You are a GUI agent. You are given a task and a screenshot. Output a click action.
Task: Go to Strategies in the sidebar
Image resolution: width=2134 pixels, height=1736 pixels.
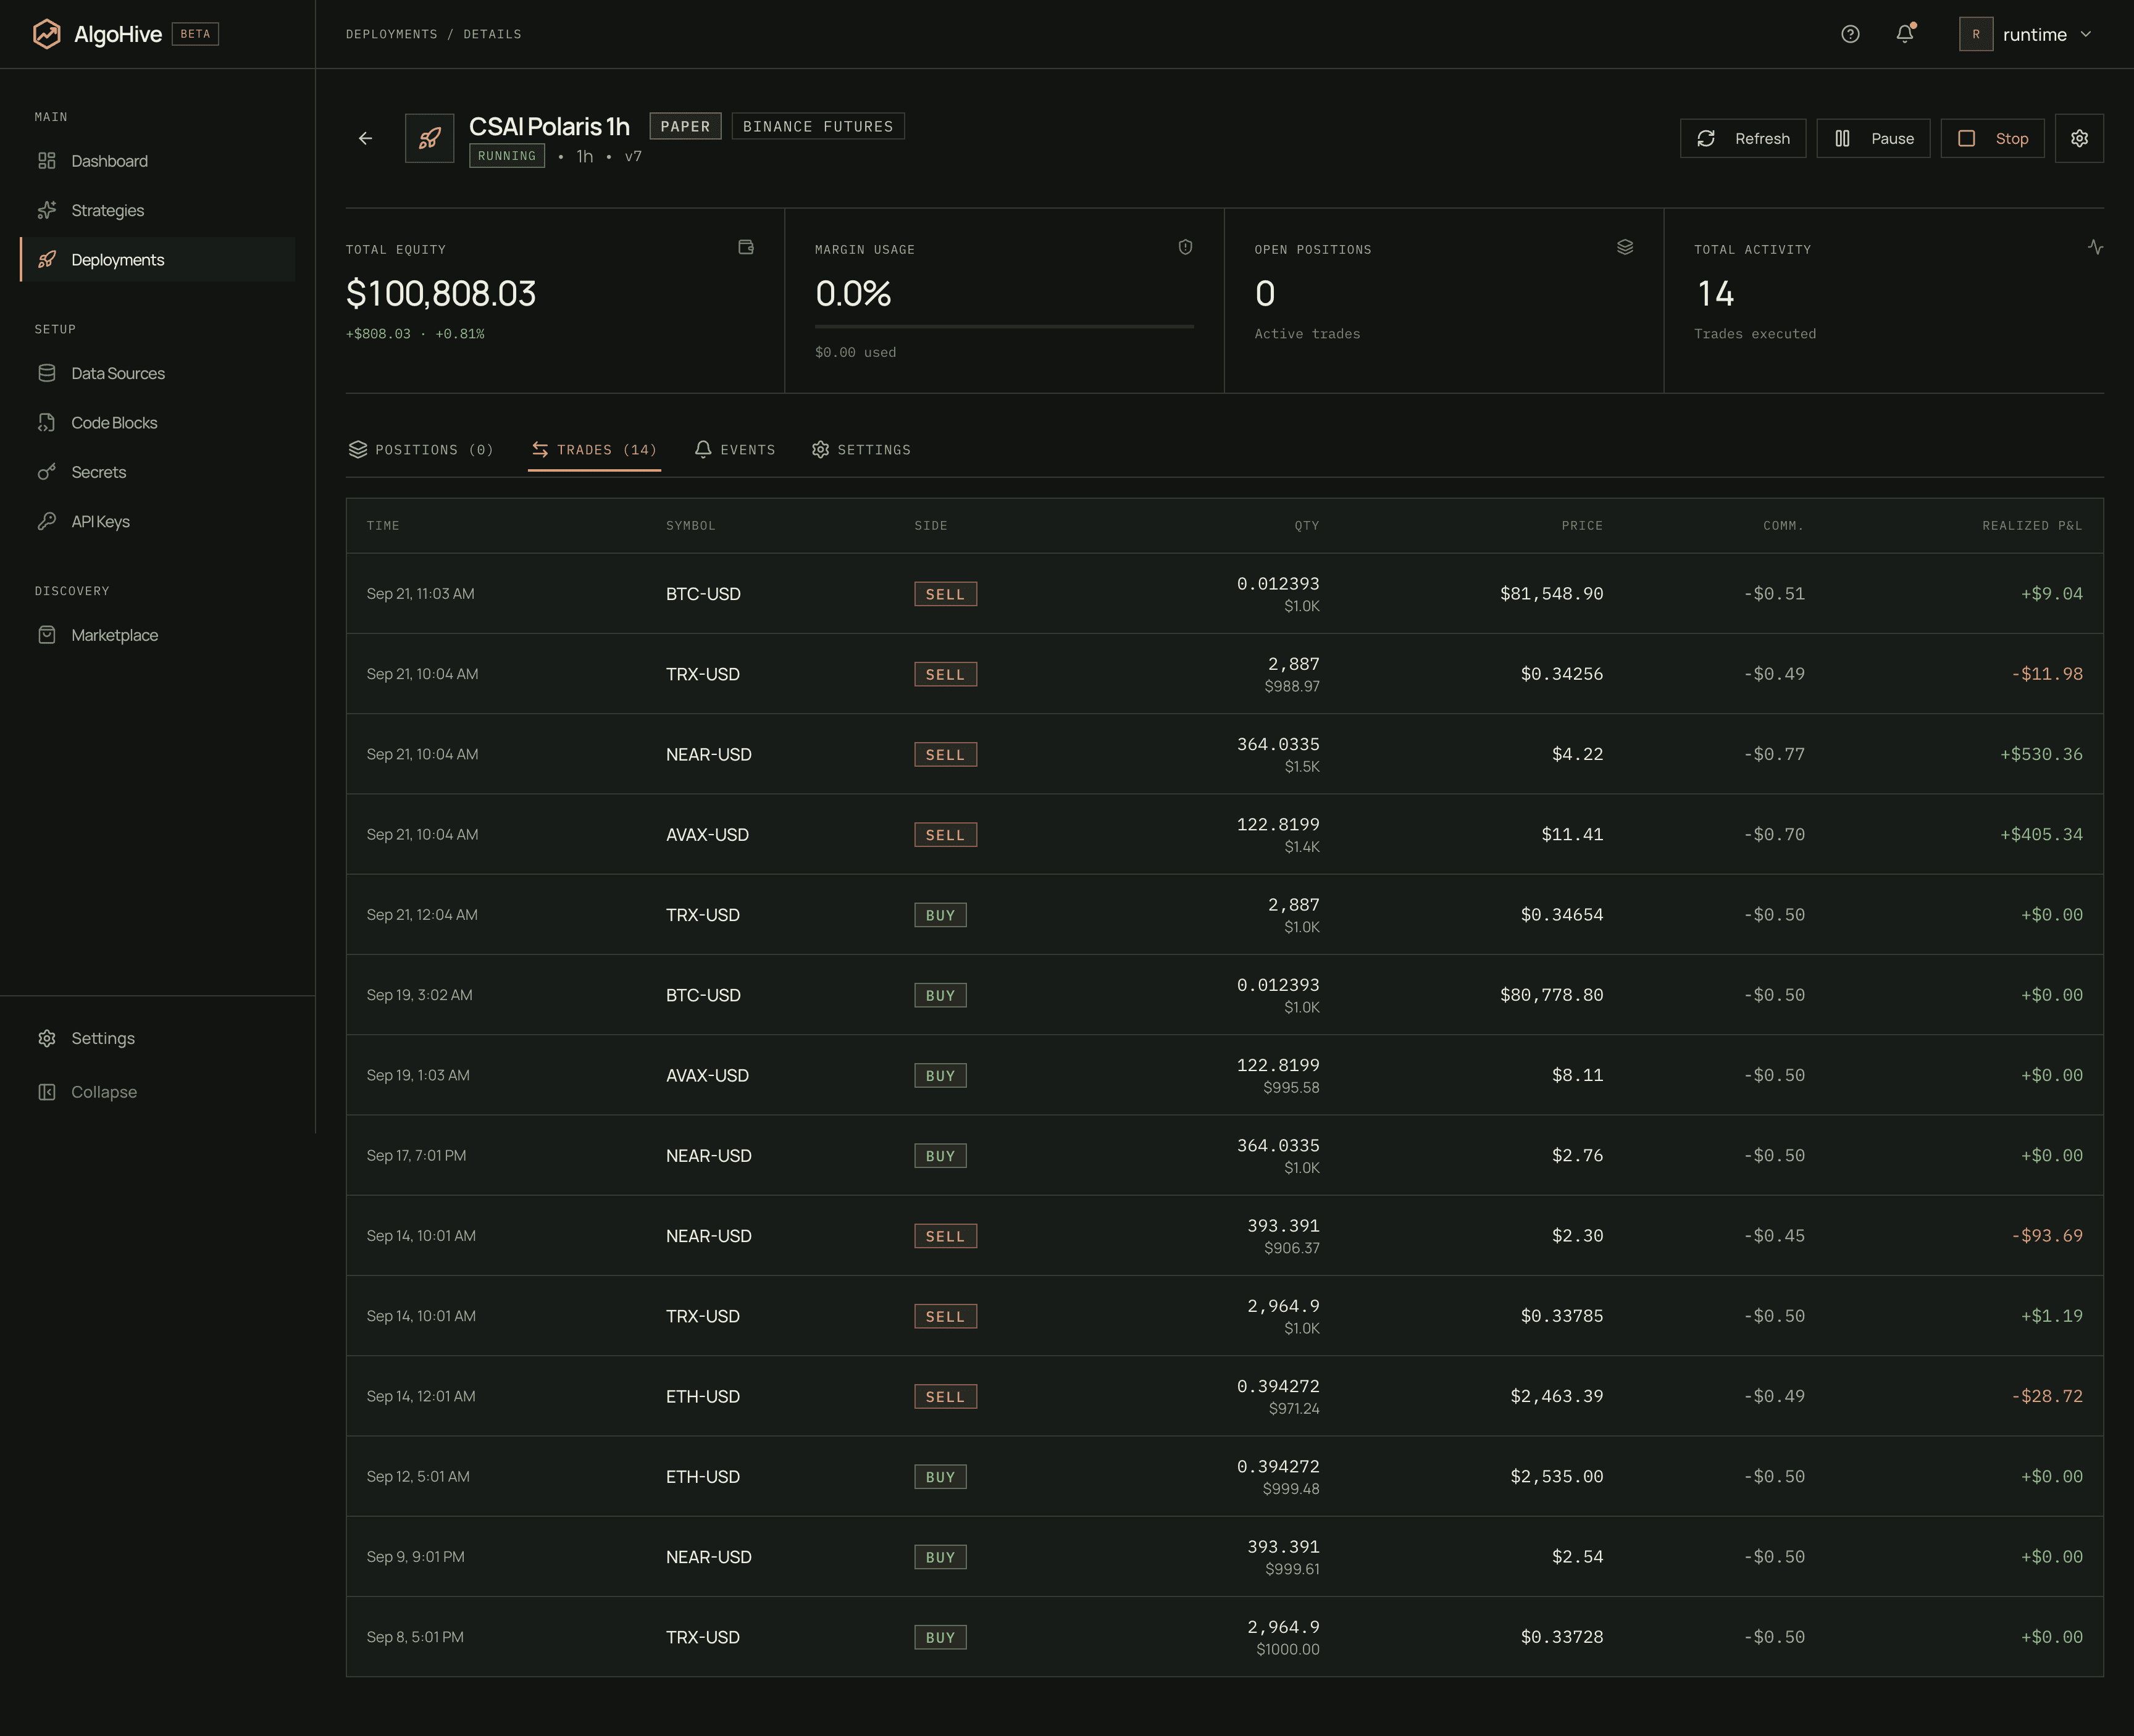click(x=158, y=210)
